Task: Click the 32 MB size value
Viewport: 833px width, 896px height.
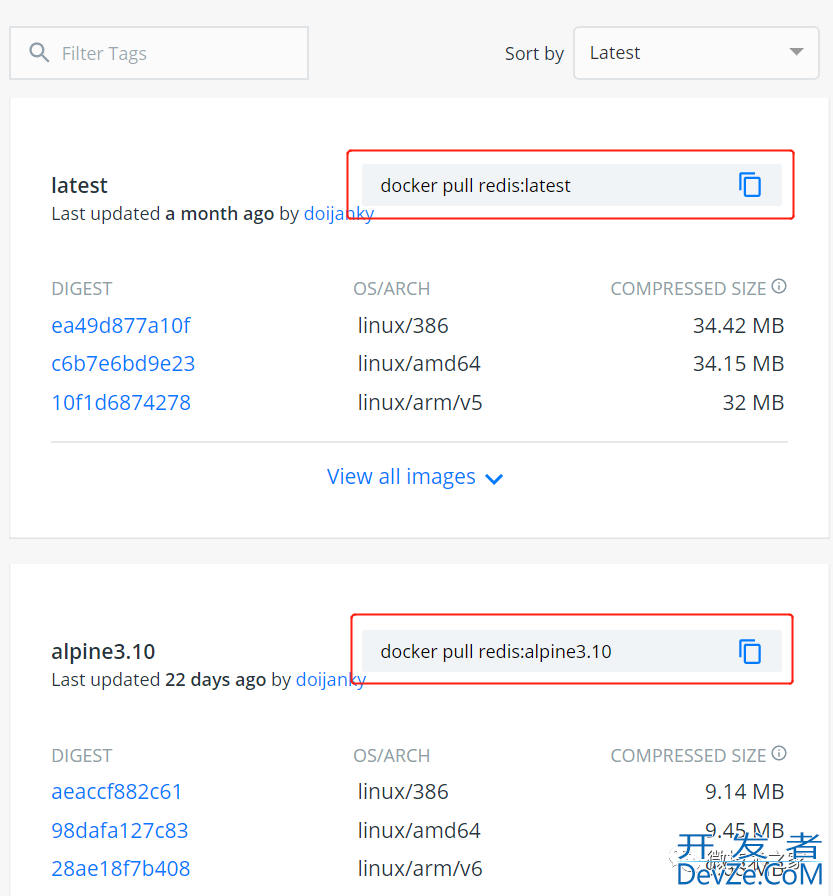Action: click(x=753, y=403)
